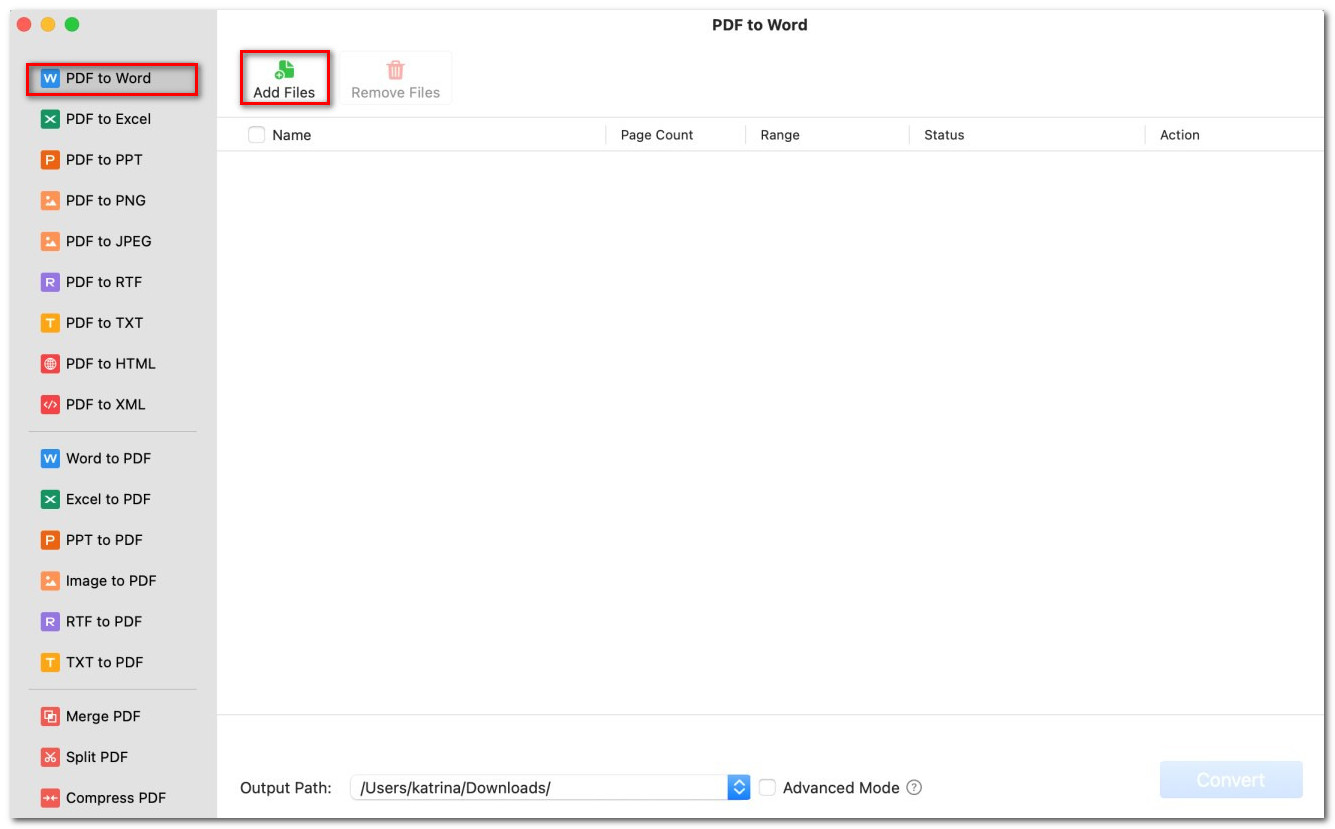Open the Merge PDF tool icon
Viewport: 1335px width, 829px height.
pyautogui.click(x=50, y=717)
